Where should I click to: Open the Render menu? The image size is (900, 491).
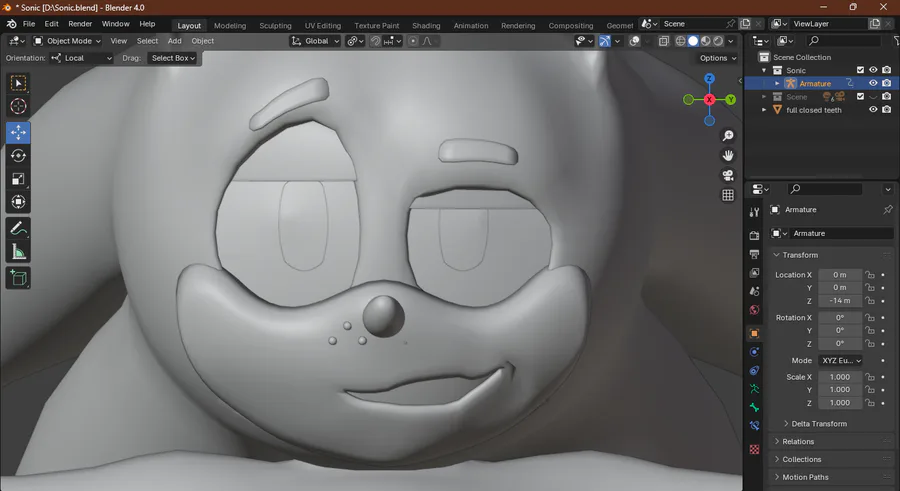click(x=80, y=24)
